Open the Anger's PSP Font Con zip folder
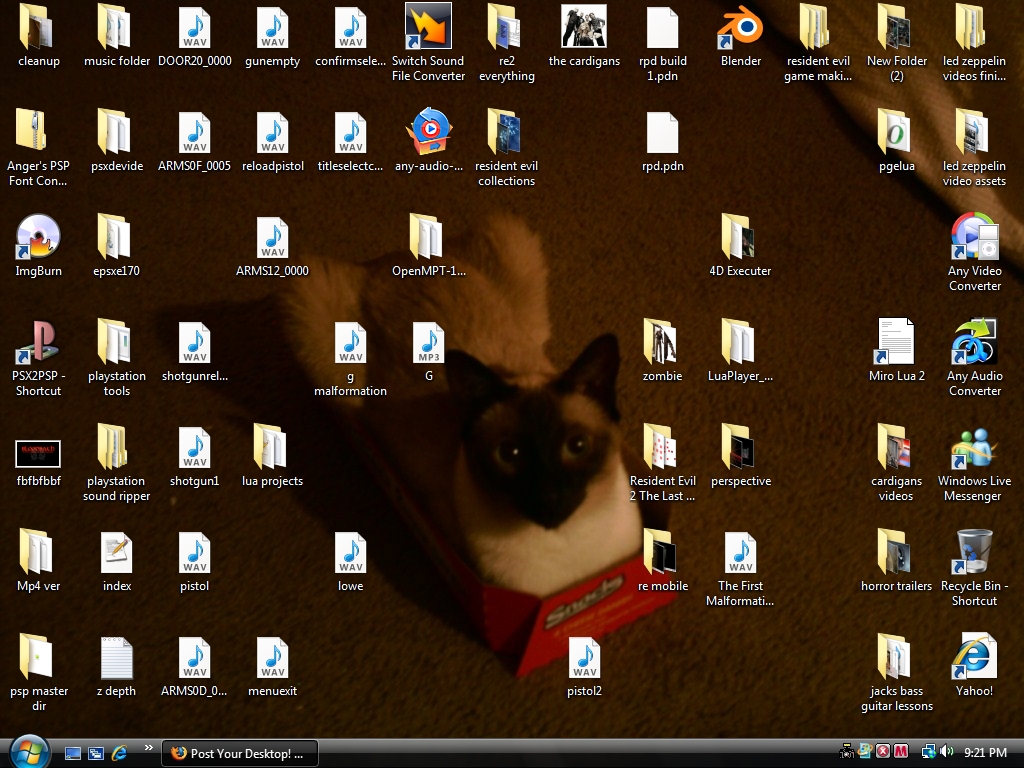The width and height of the screenshot is (1024, 768). click(38, 133)
